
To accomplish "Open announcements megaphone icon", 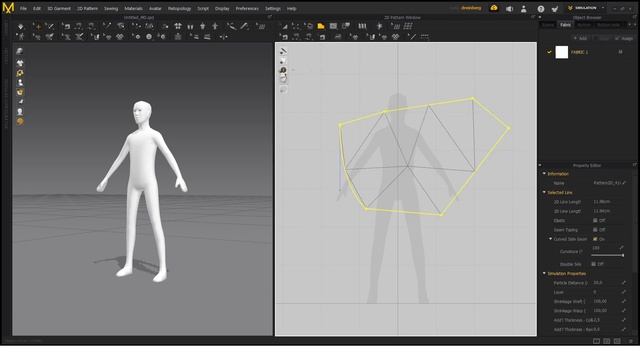I will (509, 9).
